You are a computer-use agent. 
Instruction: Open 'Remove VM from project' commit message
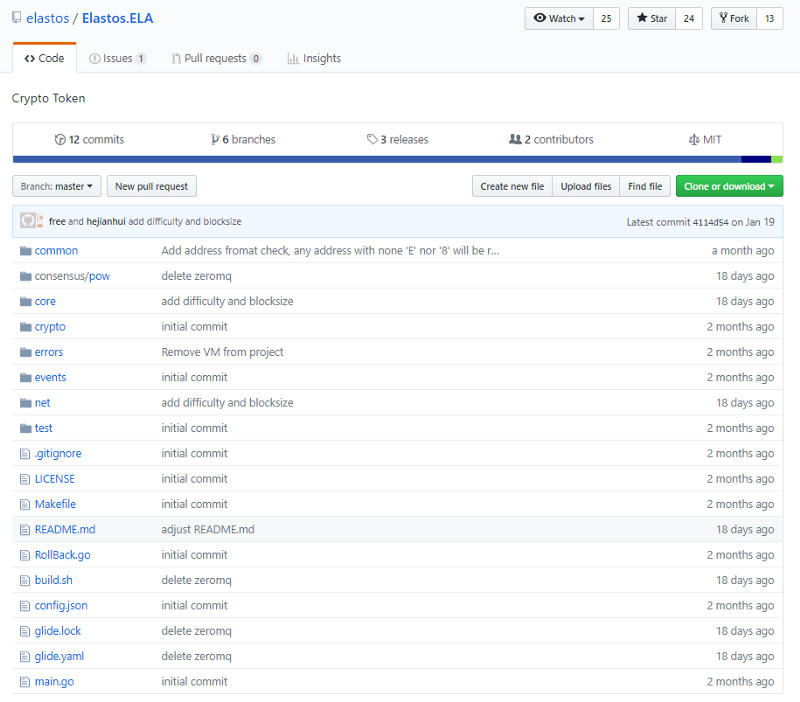click(222, 352)
